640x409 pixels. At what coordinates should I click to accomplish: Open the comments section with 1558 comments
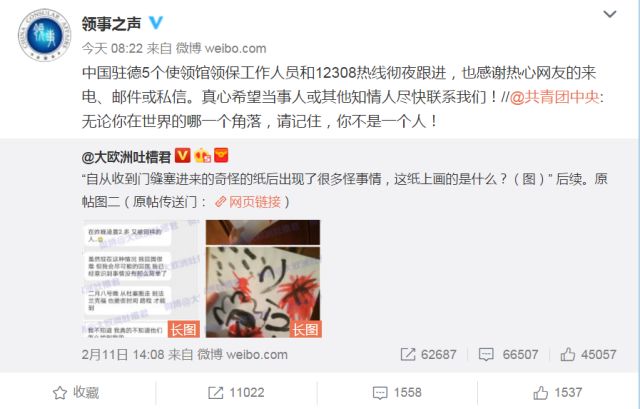(x=397, y=393)
